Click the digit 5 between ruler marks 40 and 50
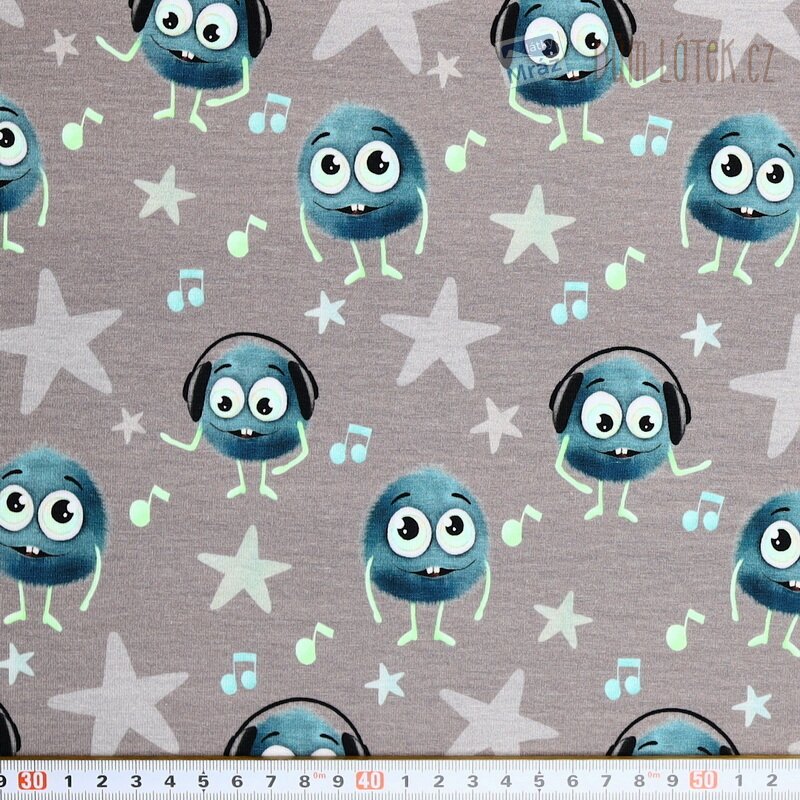Screen dimensions: 800x800 (x=538, y=780)
